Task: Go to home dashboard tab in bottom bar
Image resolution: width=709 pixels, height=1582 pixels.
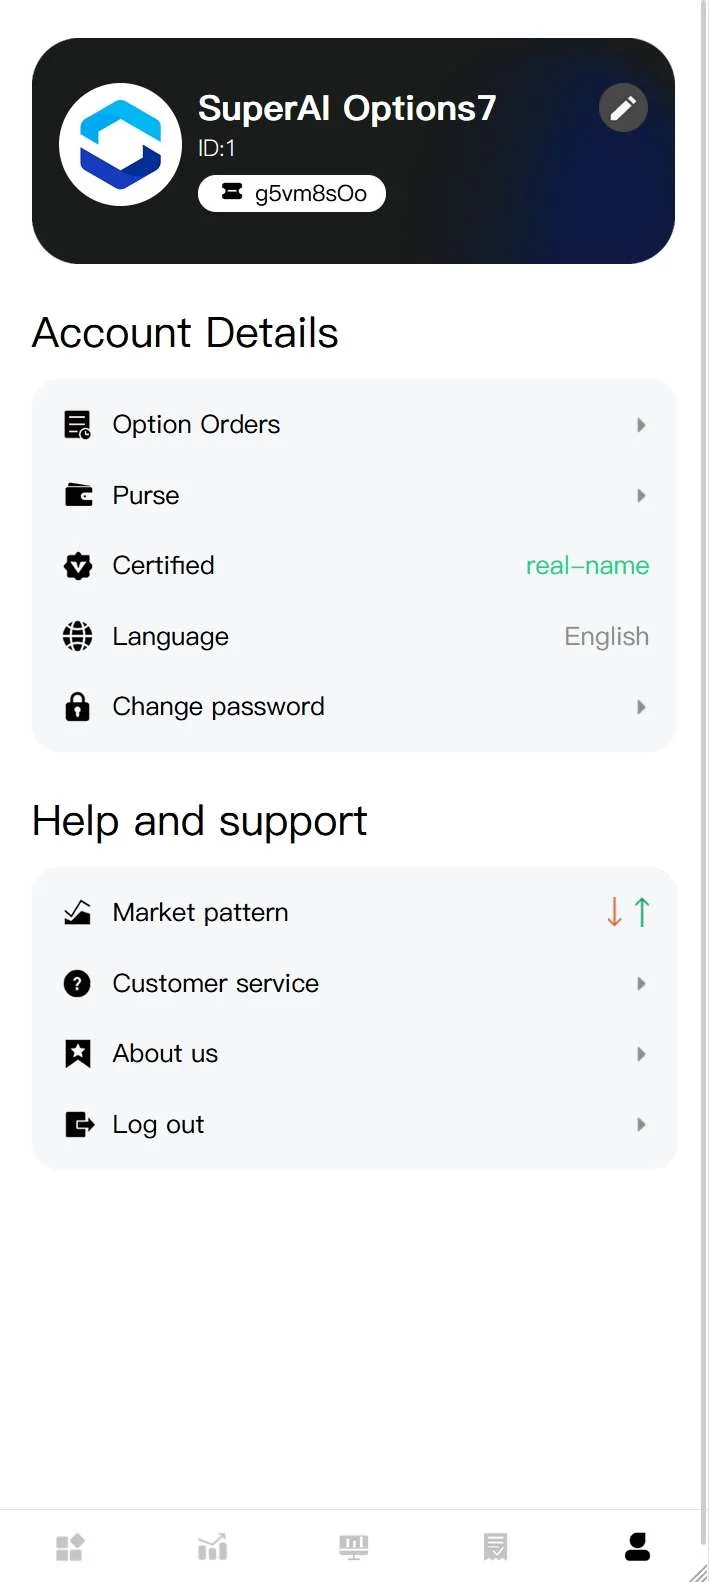Action: pos(70,1547)
